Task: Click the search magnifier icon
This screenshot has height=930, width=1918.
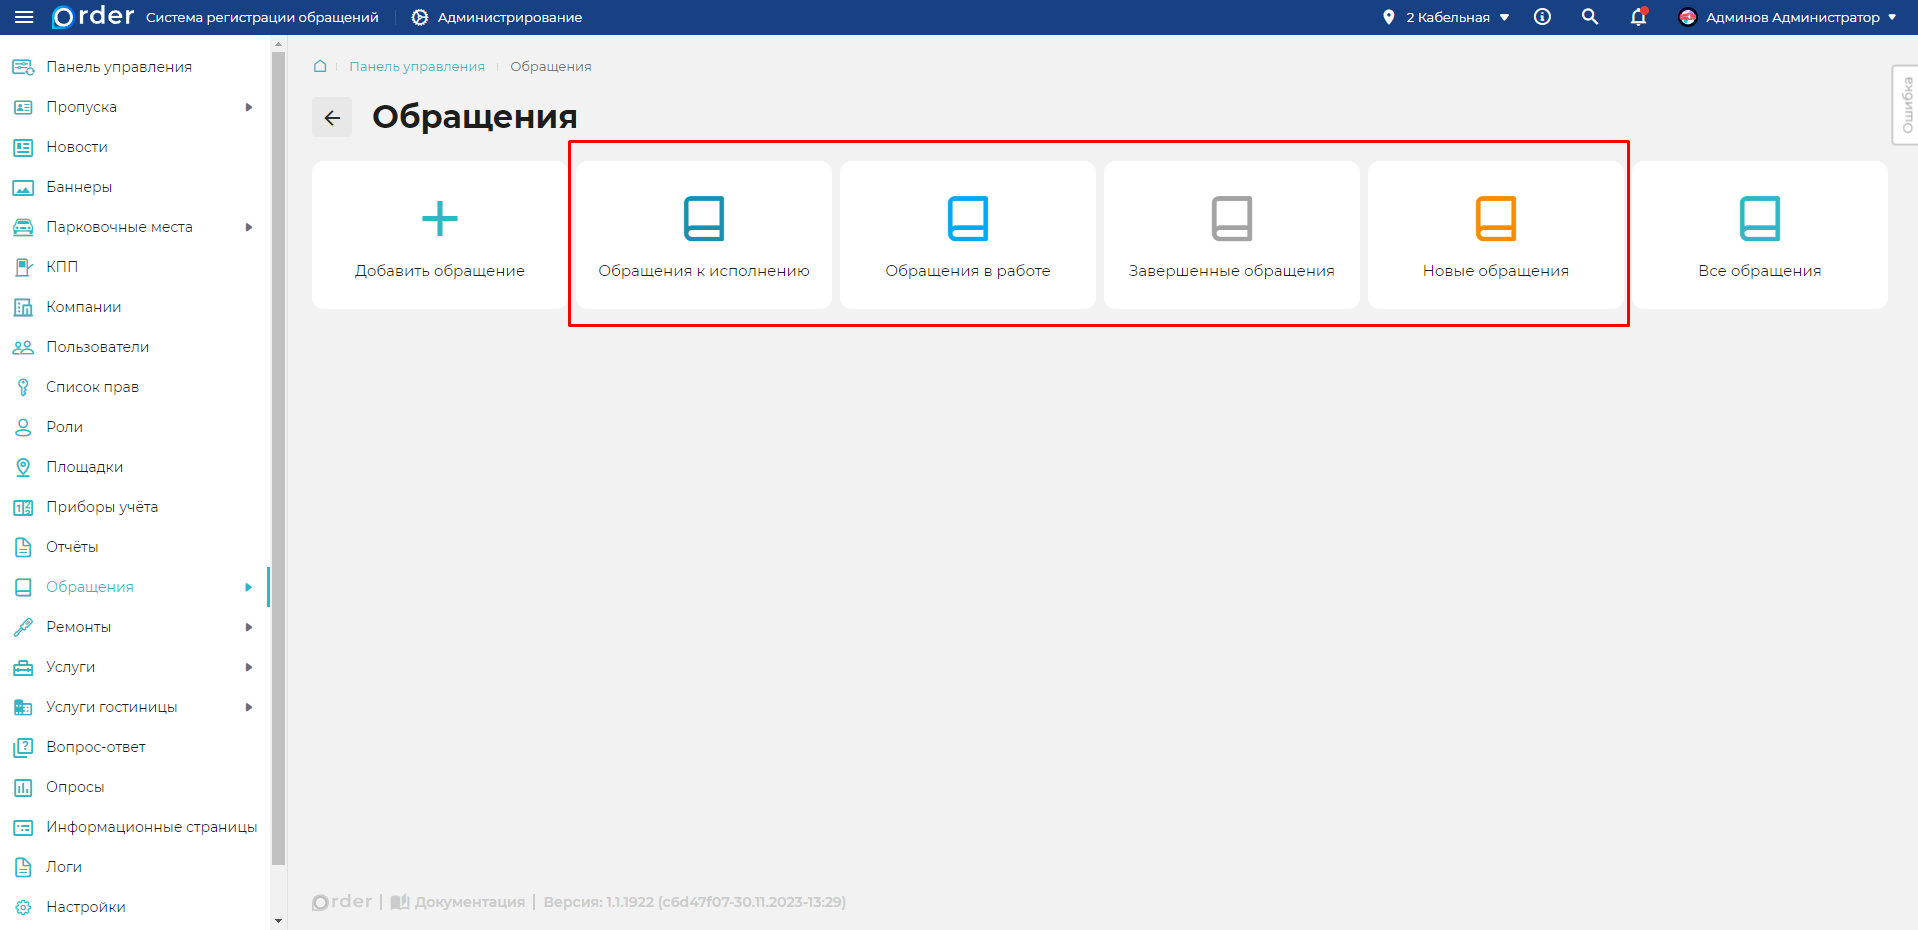Action: pos(1589,17)
